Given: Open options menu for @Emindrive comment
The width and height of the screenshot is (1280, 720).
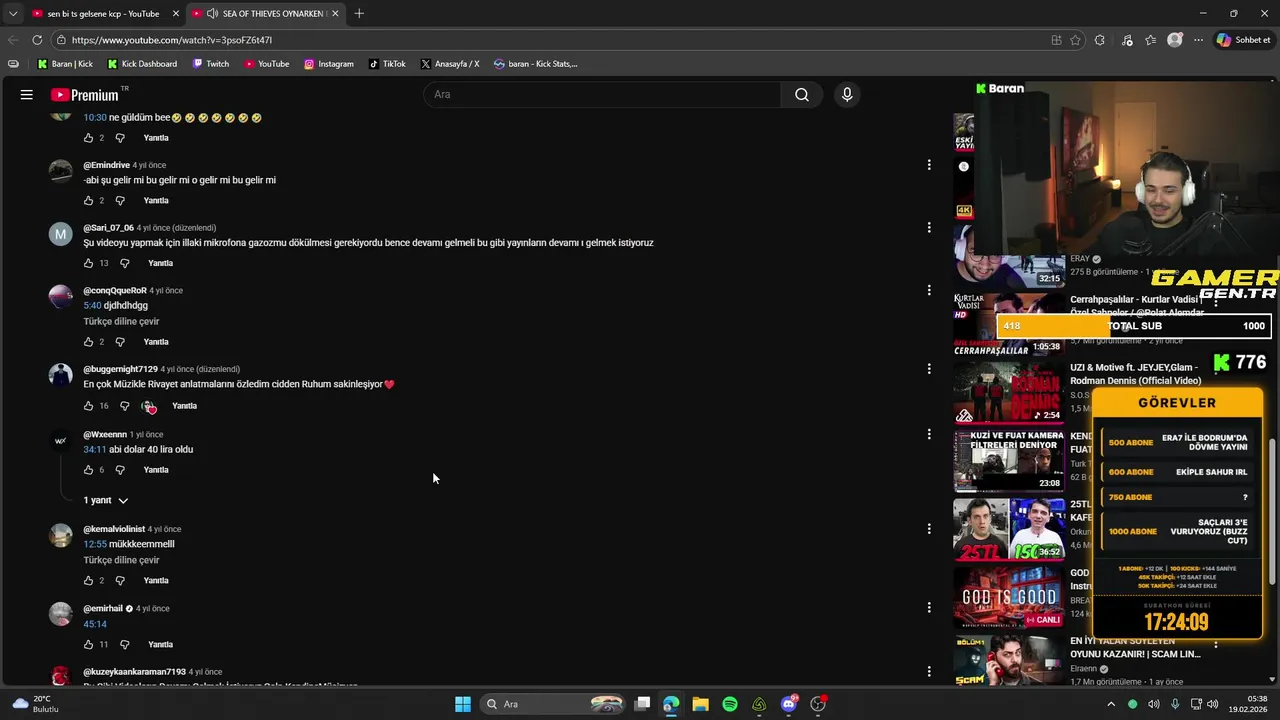Looking at the screenshot, I should 929,165.
